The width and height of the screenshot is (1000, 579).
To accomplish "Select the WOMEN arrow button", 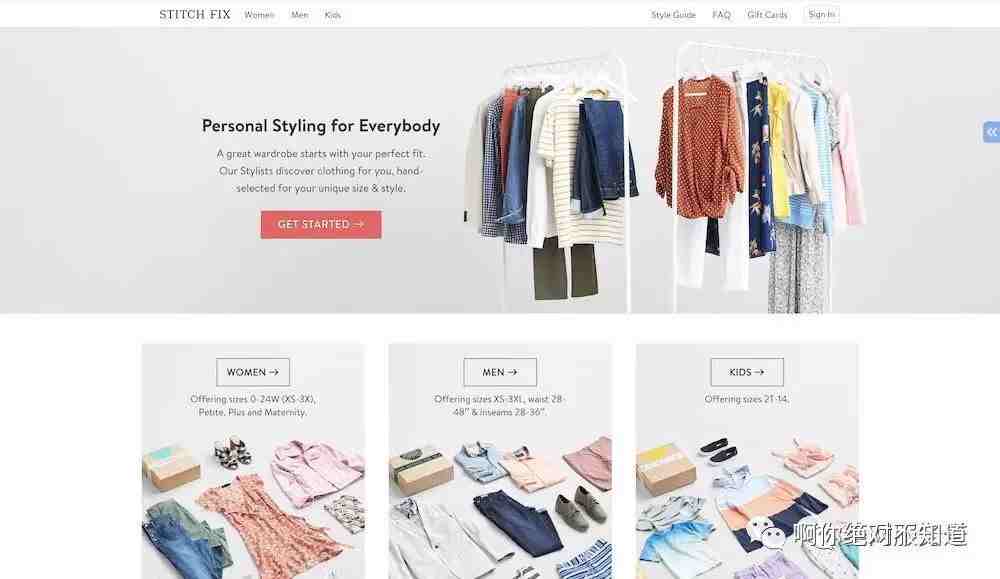I will 253,372.
